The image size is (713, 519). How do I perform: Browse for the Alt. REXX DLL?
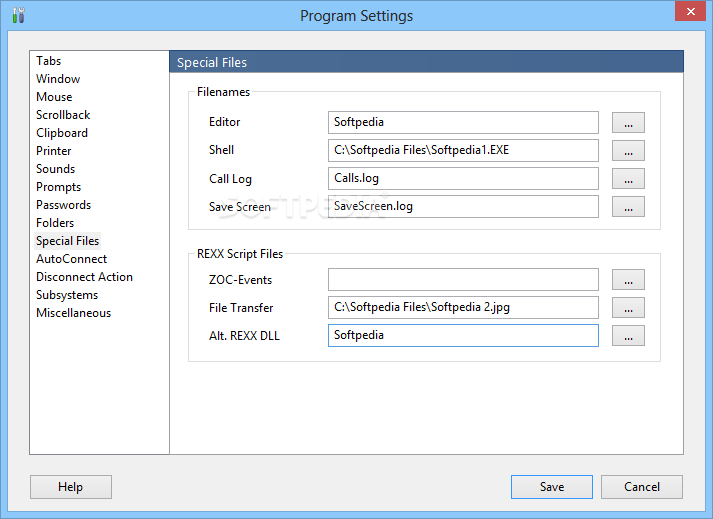click(628, 336)
